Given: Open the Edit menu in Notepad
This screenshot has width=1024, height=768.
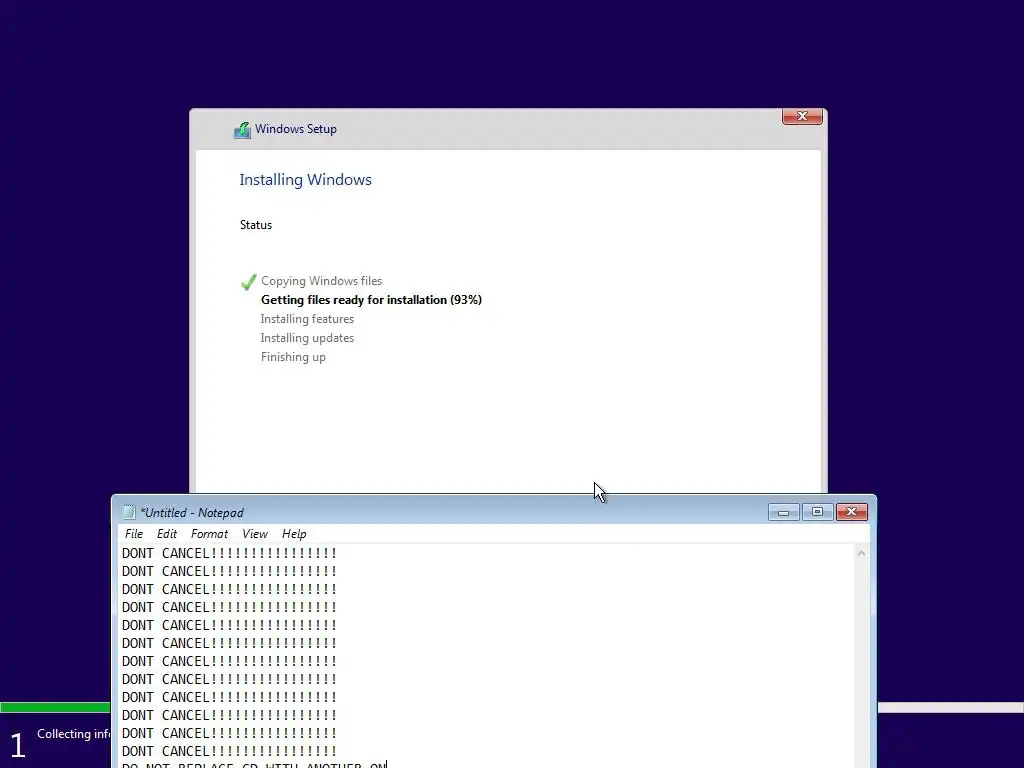Looking at the screenshot, I should pos(167,534).
